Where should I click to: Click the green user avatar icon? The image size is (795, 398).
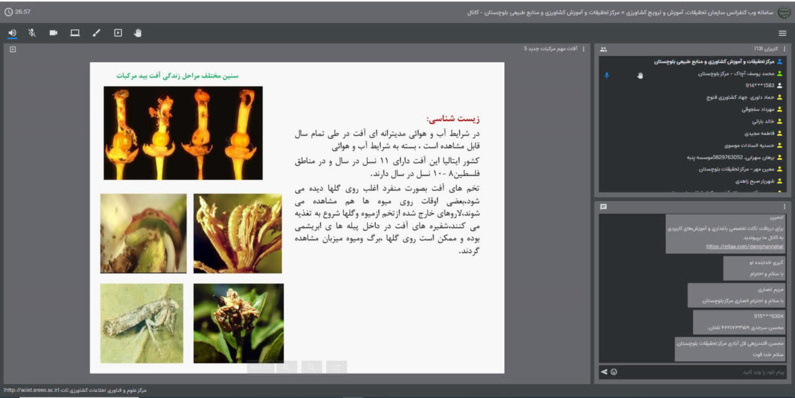coord(780,74)
